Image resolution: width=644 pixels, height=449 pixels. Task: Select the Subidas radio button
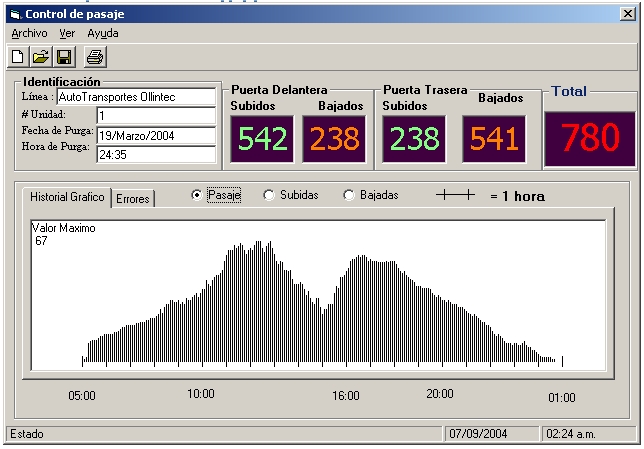269,196
